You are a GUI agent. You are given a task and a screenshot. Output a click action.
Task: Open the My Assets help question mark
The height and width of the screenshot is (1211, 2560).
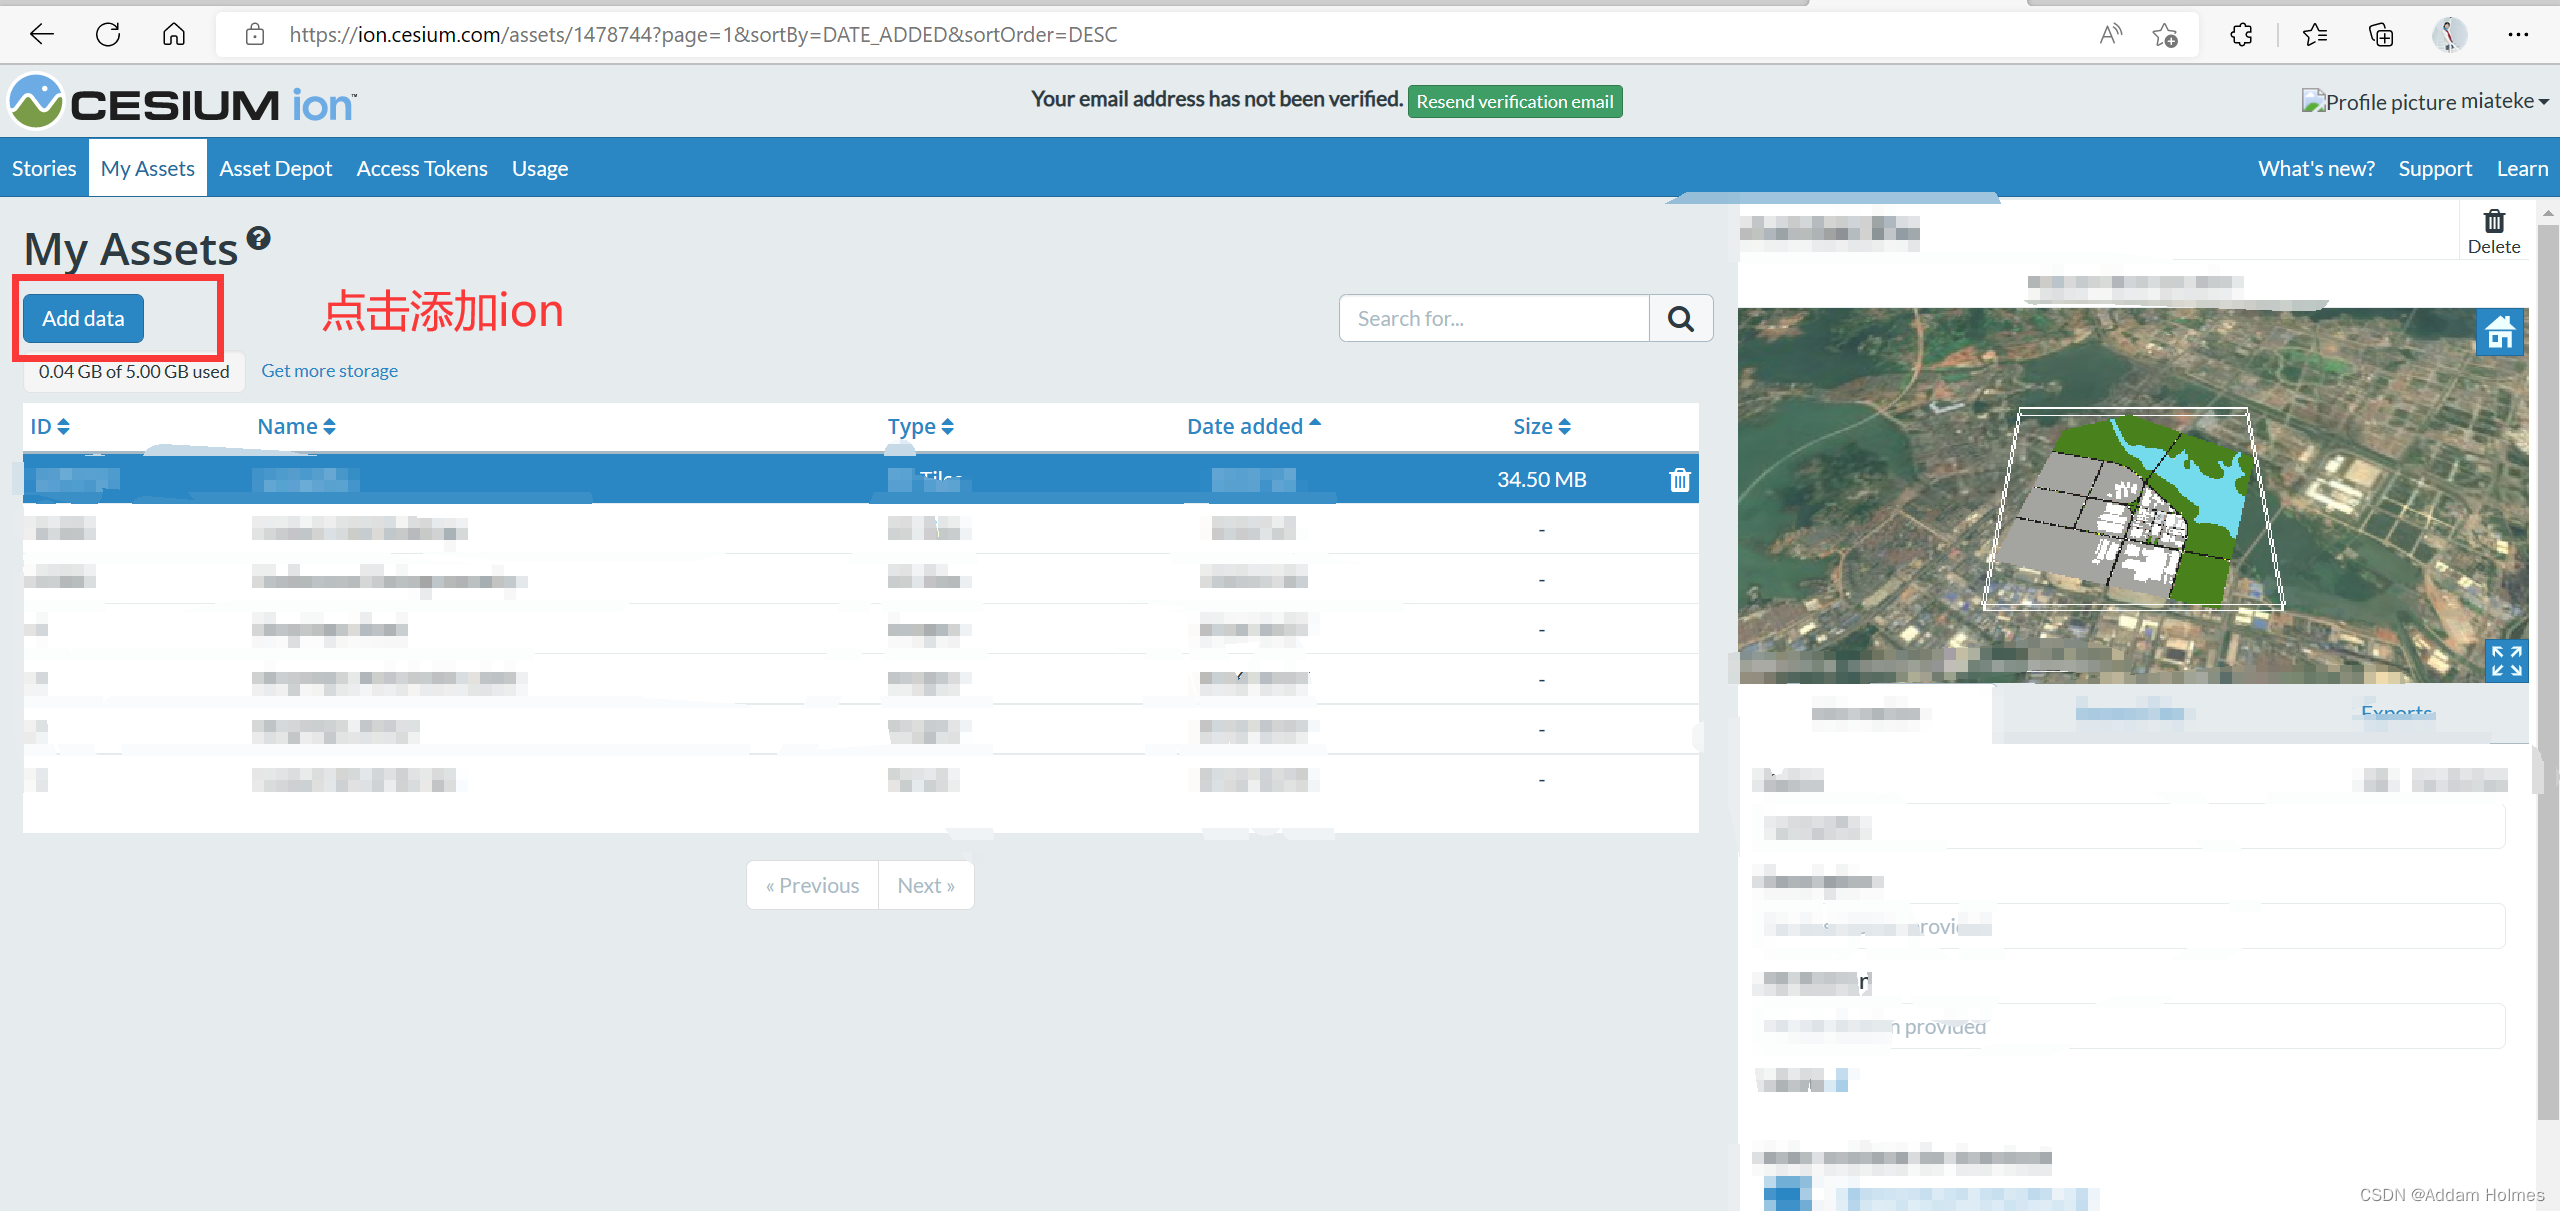coord(259,238)
